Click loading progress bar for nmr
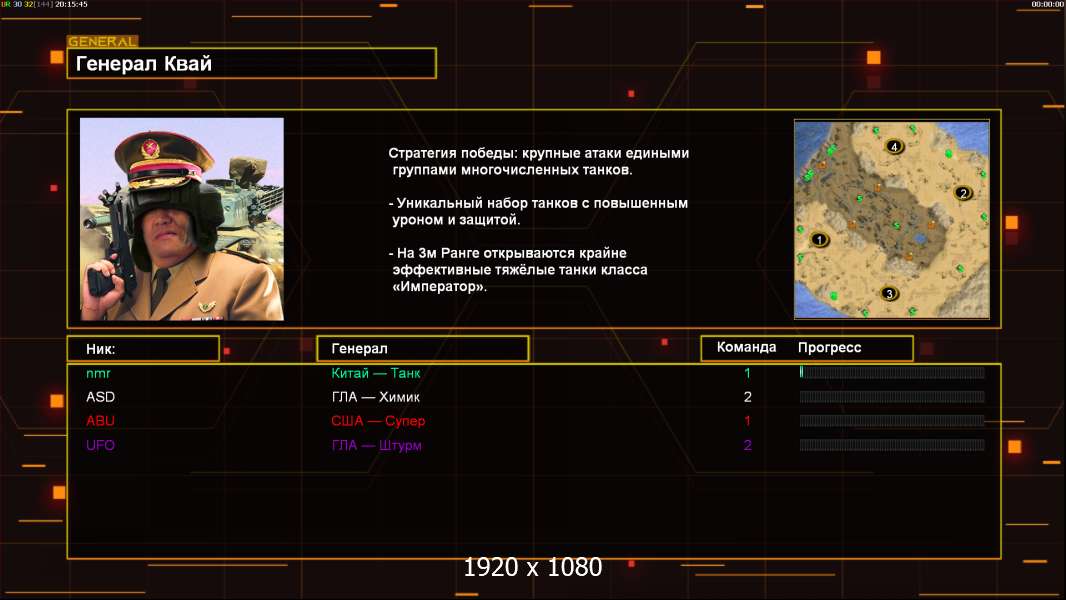1066x600 pixels. click(892, 372)
